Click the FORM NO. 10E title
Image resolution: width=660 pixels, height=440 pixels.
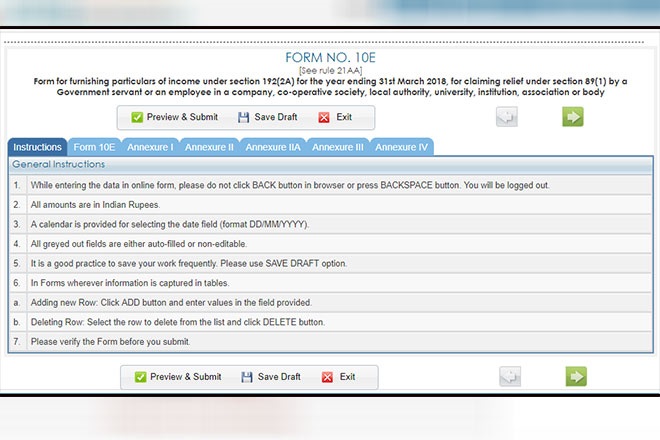click(x=329, y=58)
